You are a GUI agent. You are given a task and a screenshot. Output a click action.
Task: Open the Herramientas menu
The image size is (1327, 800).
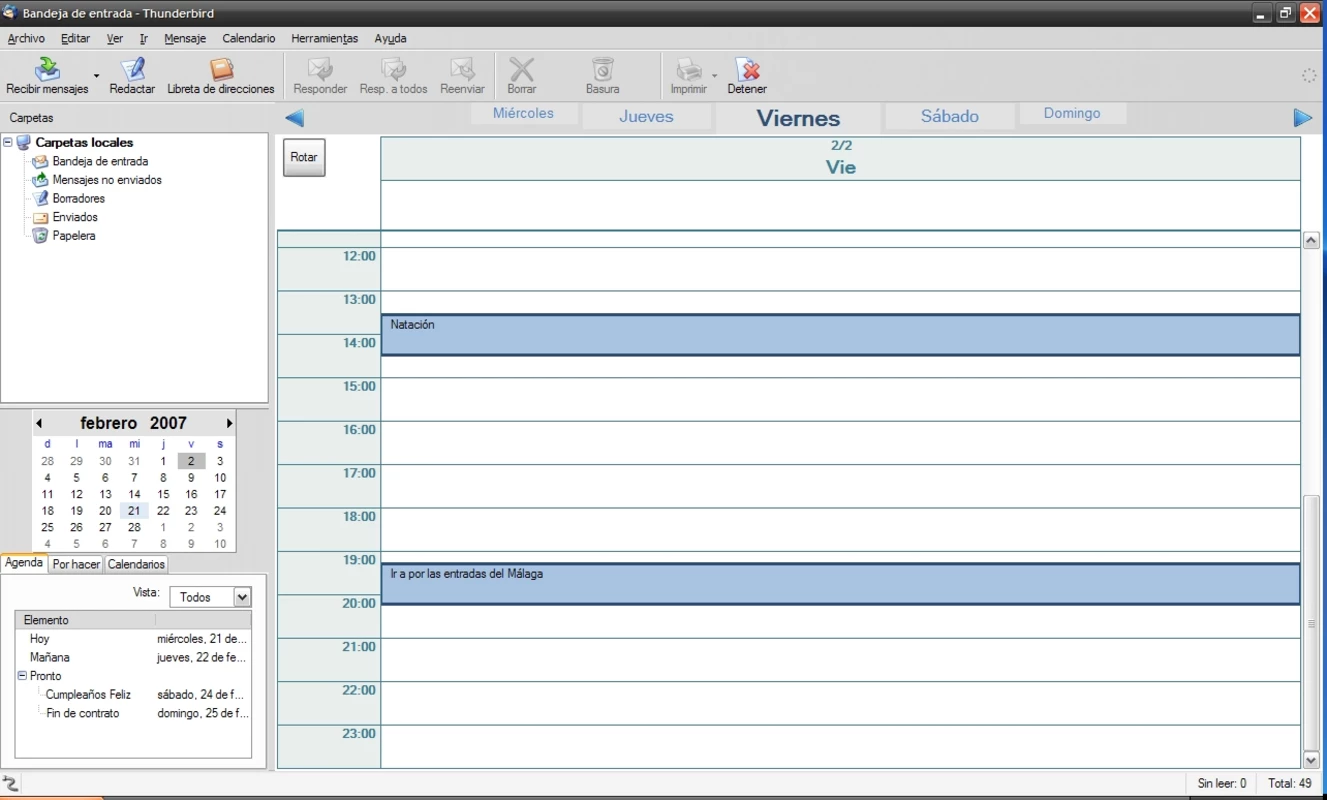click(x=325, y=38)
